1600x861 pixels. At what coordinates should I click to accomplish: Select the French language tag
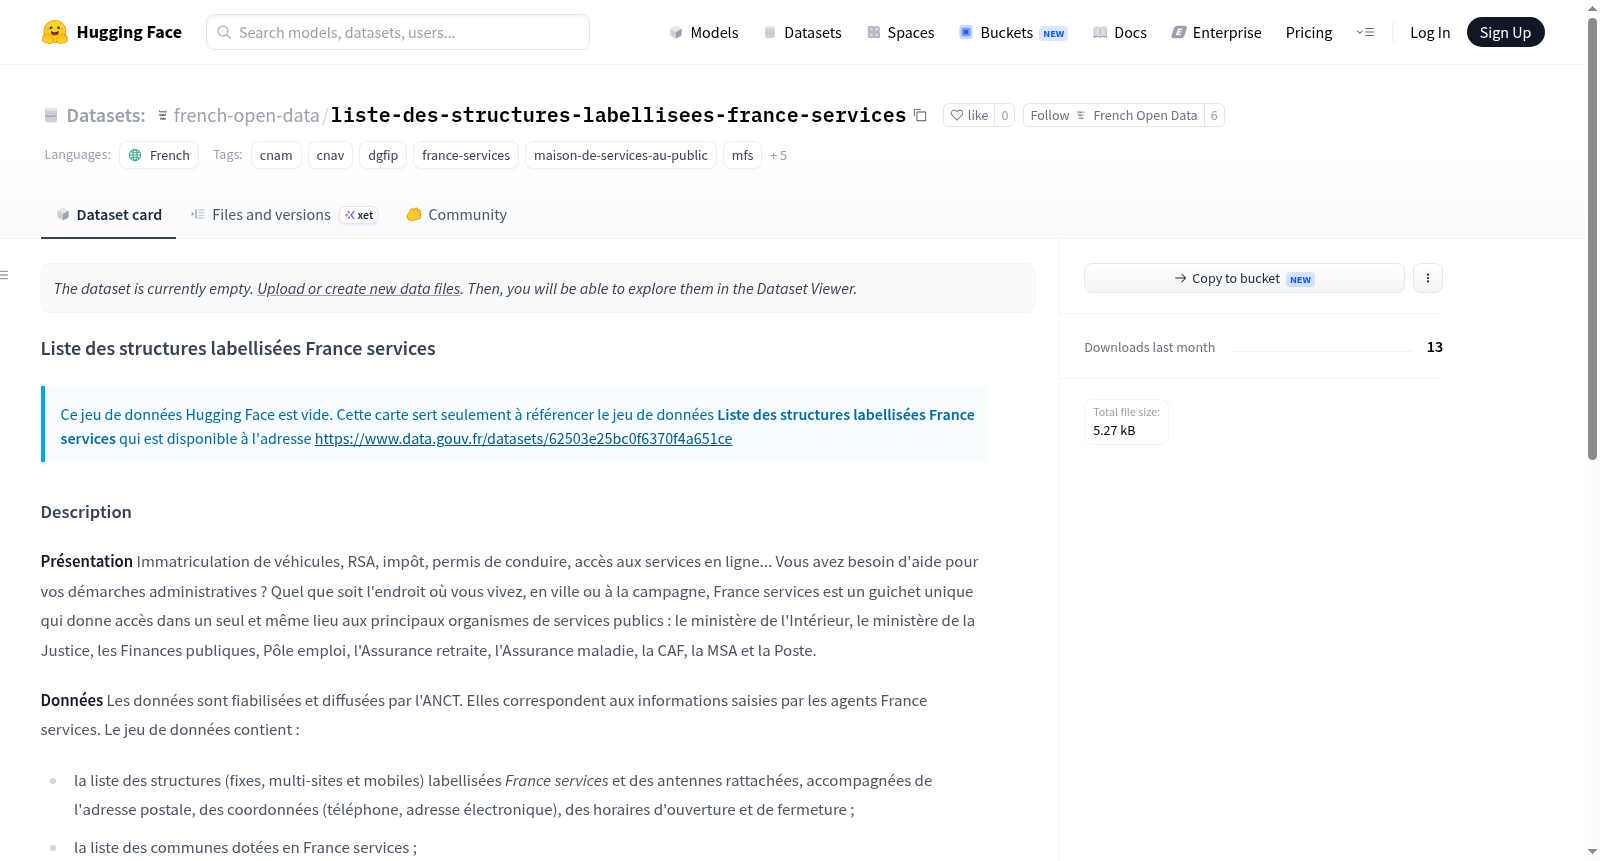tap(159, 155)
